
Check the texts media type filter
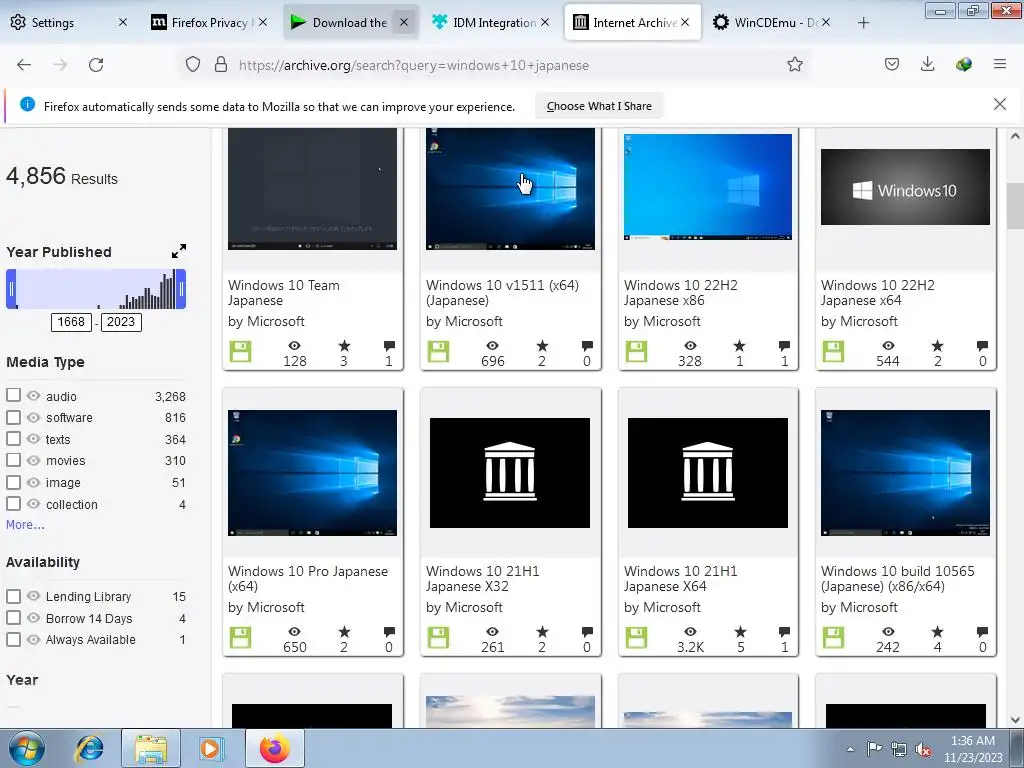(13, 438)
